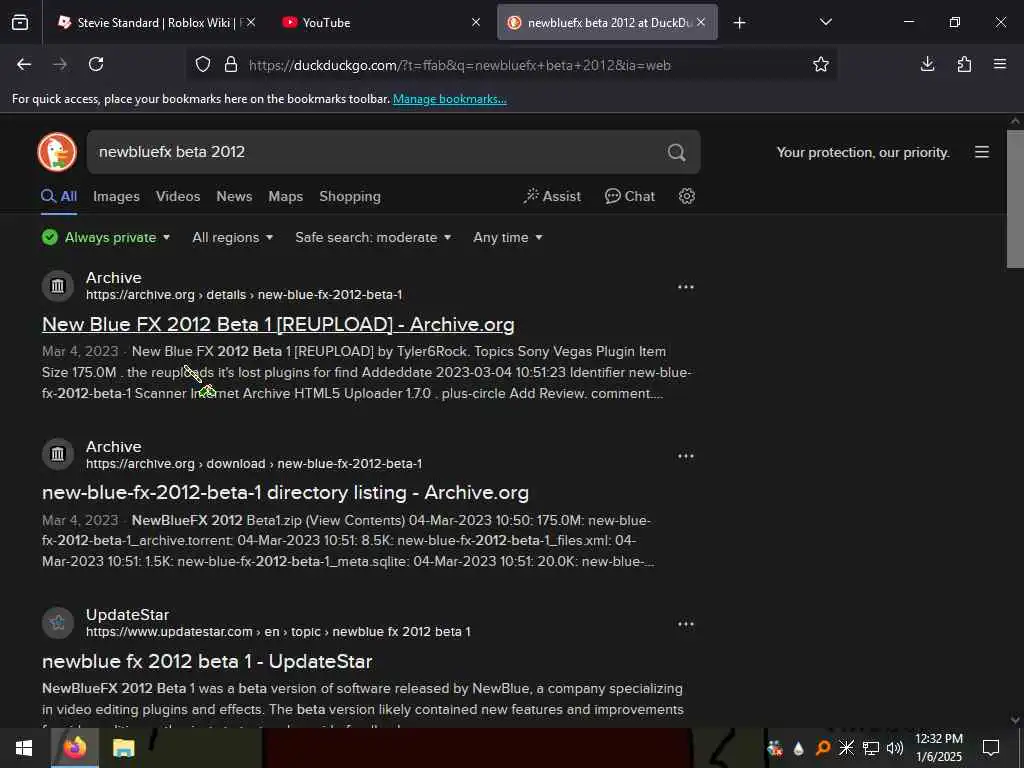Viewport: 1024px width, 768px height.
Task: Open options for directory listing result
Action: pyautogui.click(x=686, y=456)
